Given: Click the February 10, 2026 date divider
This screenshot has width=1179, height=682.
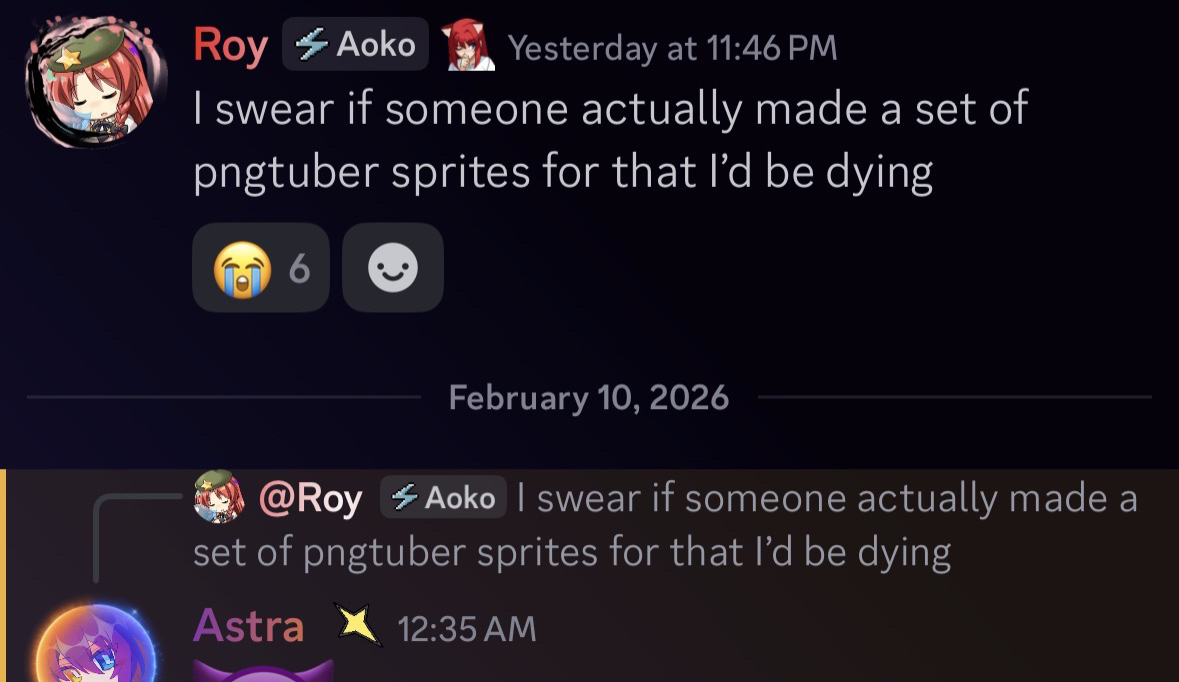Looking at the screenshot, I should [589, 398].
